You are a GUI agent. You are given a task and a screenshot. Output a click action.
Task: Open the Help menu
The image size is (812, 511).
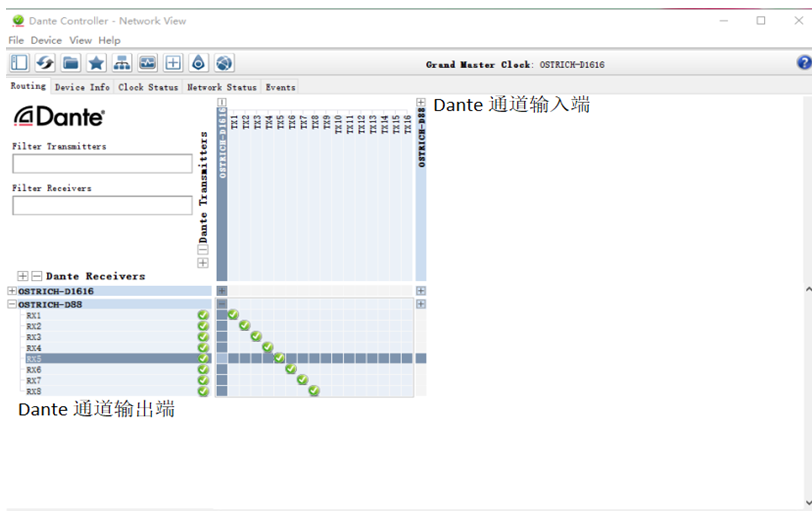[109, 40]
